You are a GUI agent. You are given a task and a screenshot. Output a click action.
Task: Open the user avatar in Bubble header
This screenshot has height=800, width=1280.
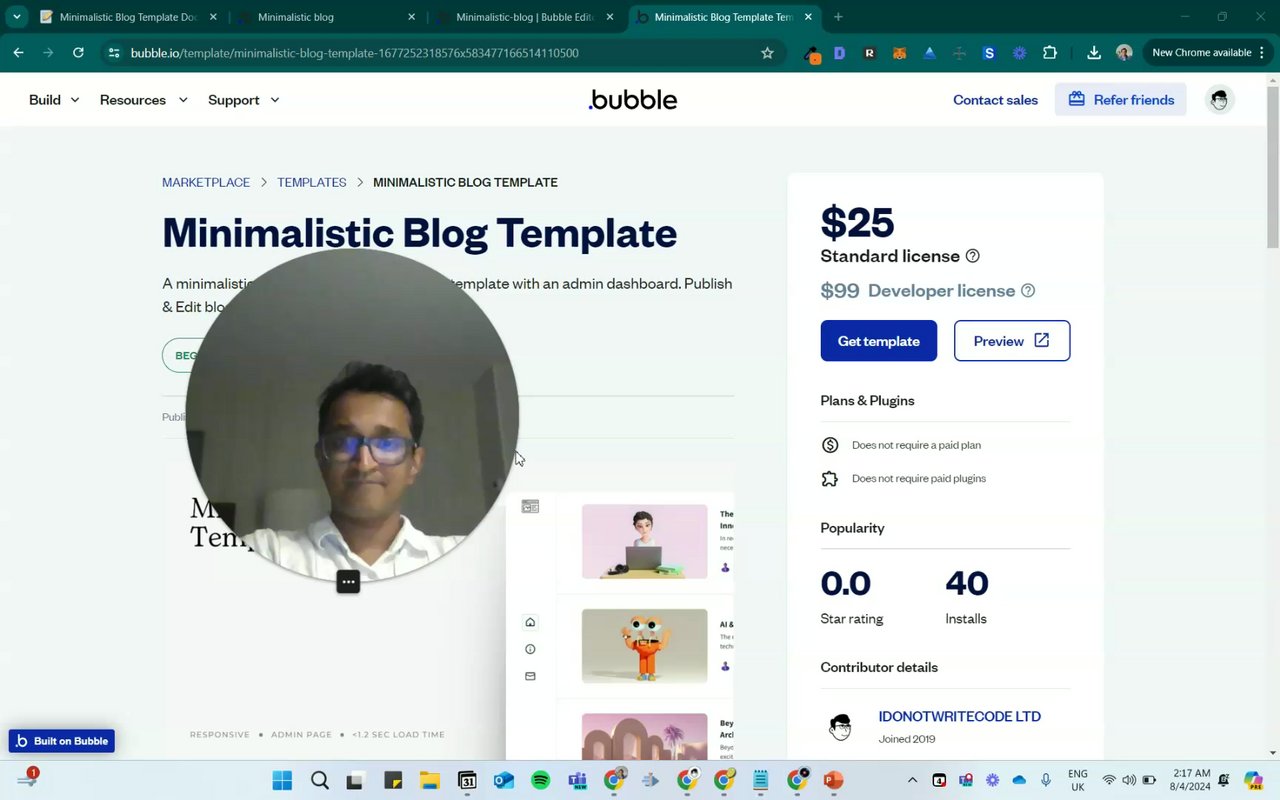(1219, 100)
